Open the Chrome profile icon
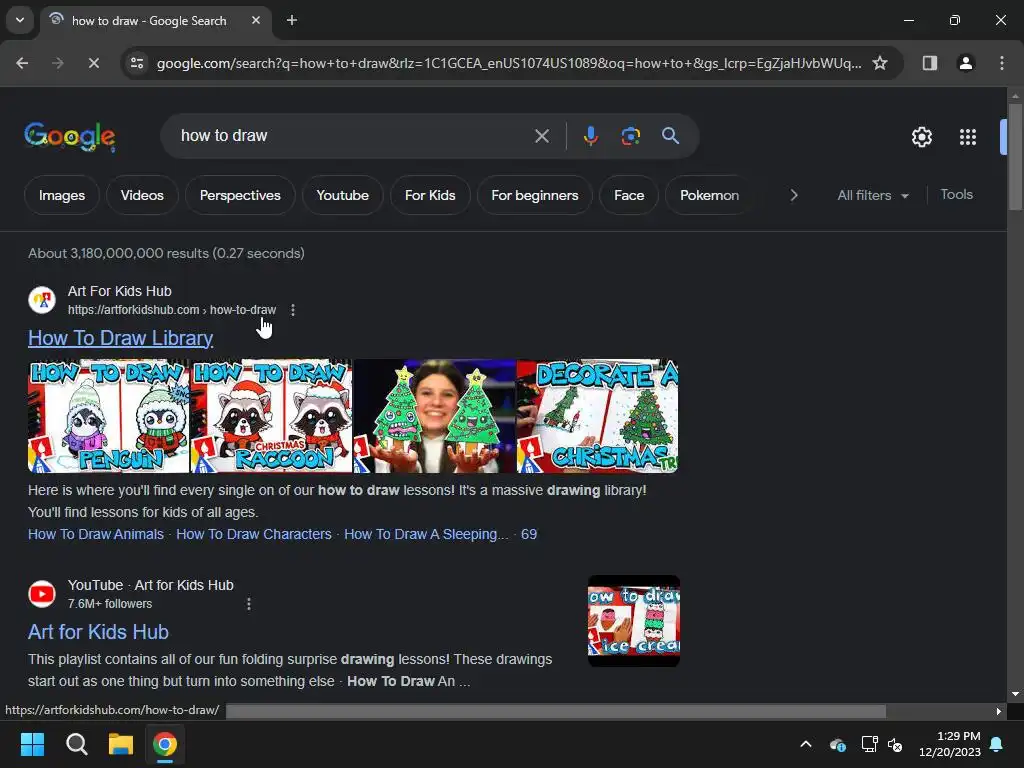This screenshot has width=1024, height=768. (965, 63)
